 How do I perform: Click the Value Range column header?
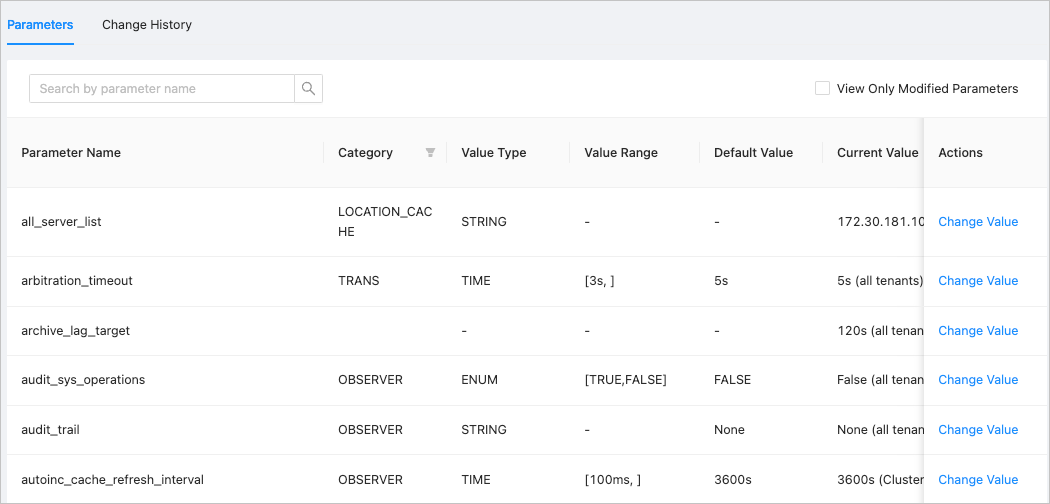pyautogui.click(x=621, y=153)
